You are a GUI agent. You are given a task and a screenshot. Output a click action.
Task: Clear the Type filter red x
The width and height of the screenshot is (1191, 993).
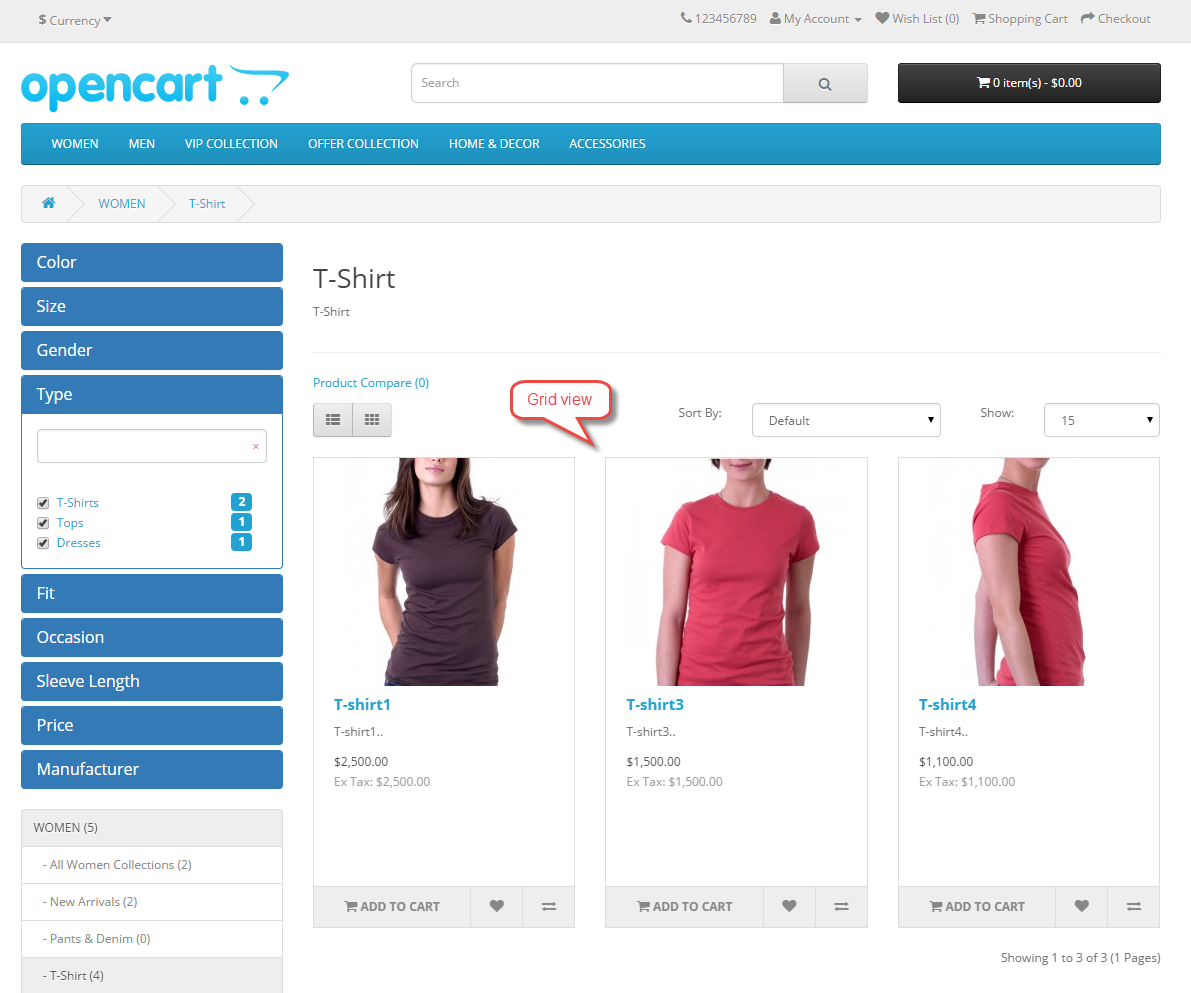point(256,447)
